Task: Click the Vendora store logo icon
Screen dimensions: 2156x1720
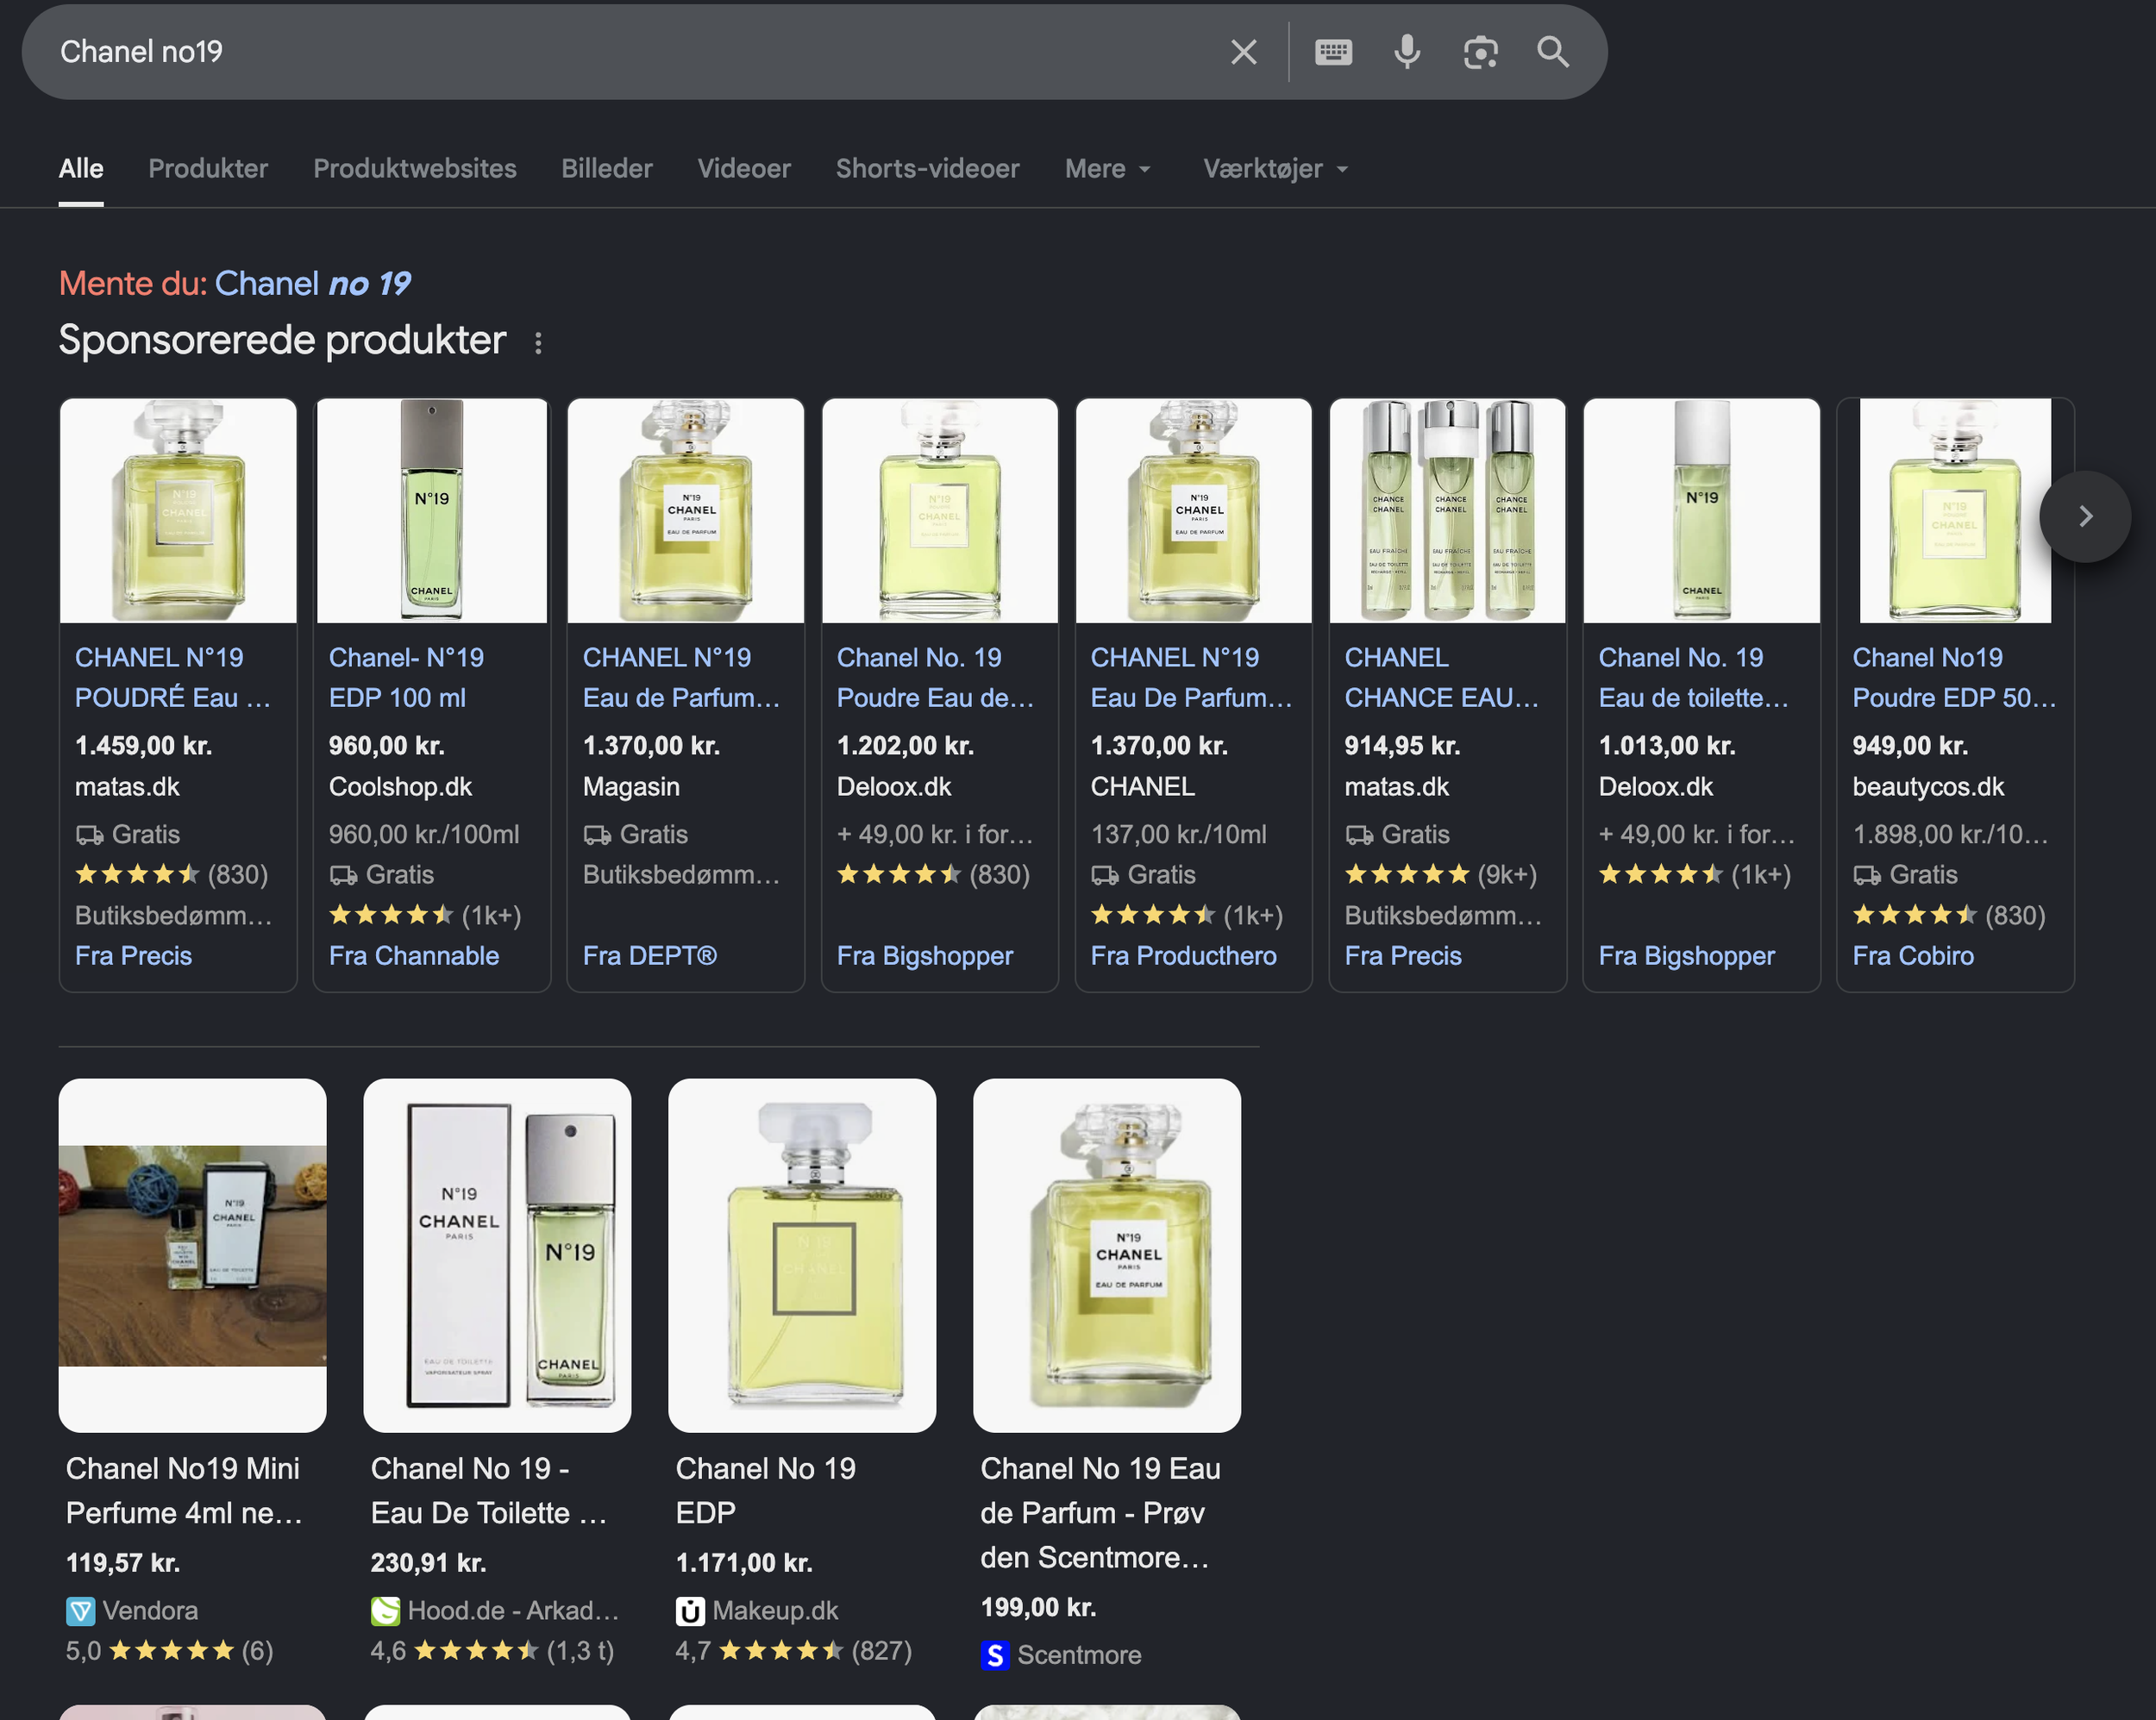Action: [x=81, y=1611]
